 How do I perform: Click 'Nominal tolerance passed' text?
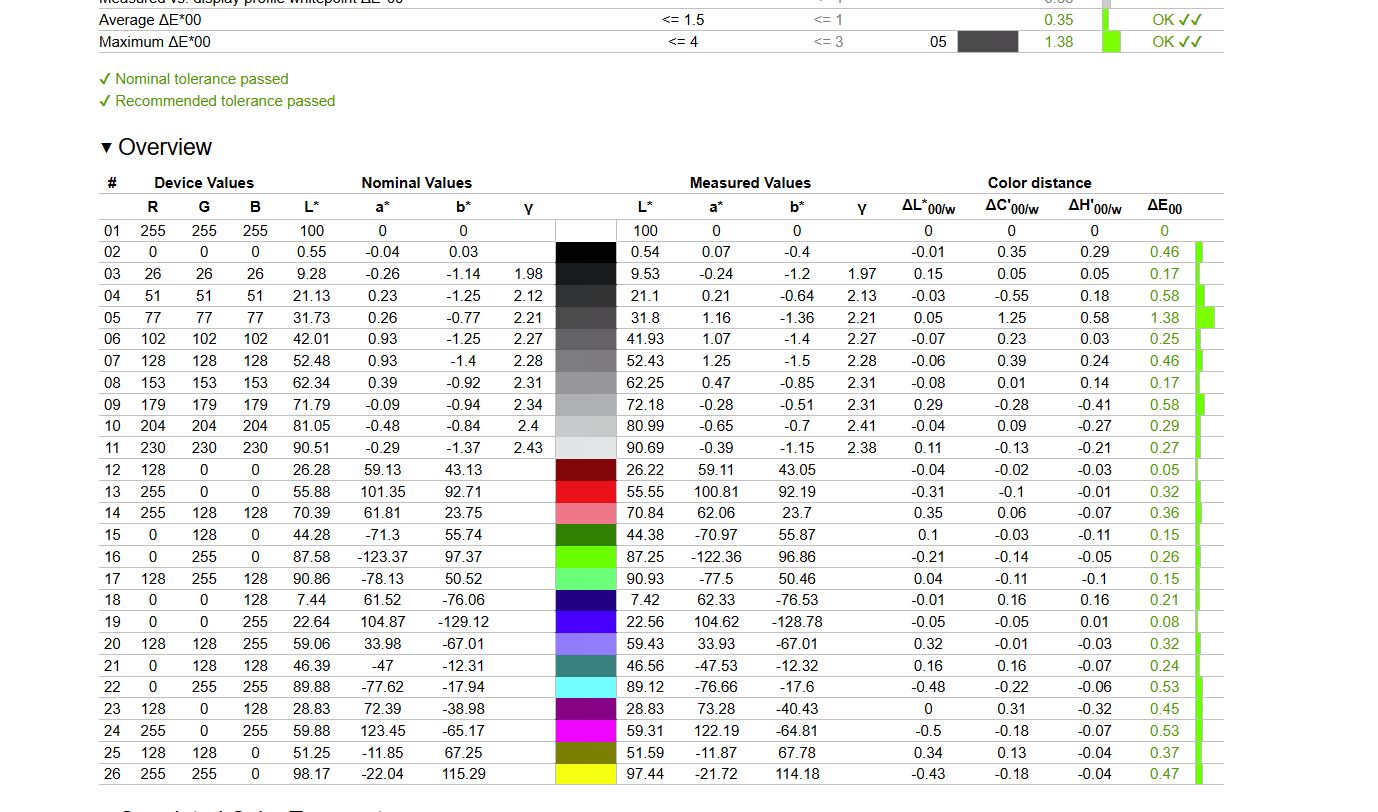point(202,79)
